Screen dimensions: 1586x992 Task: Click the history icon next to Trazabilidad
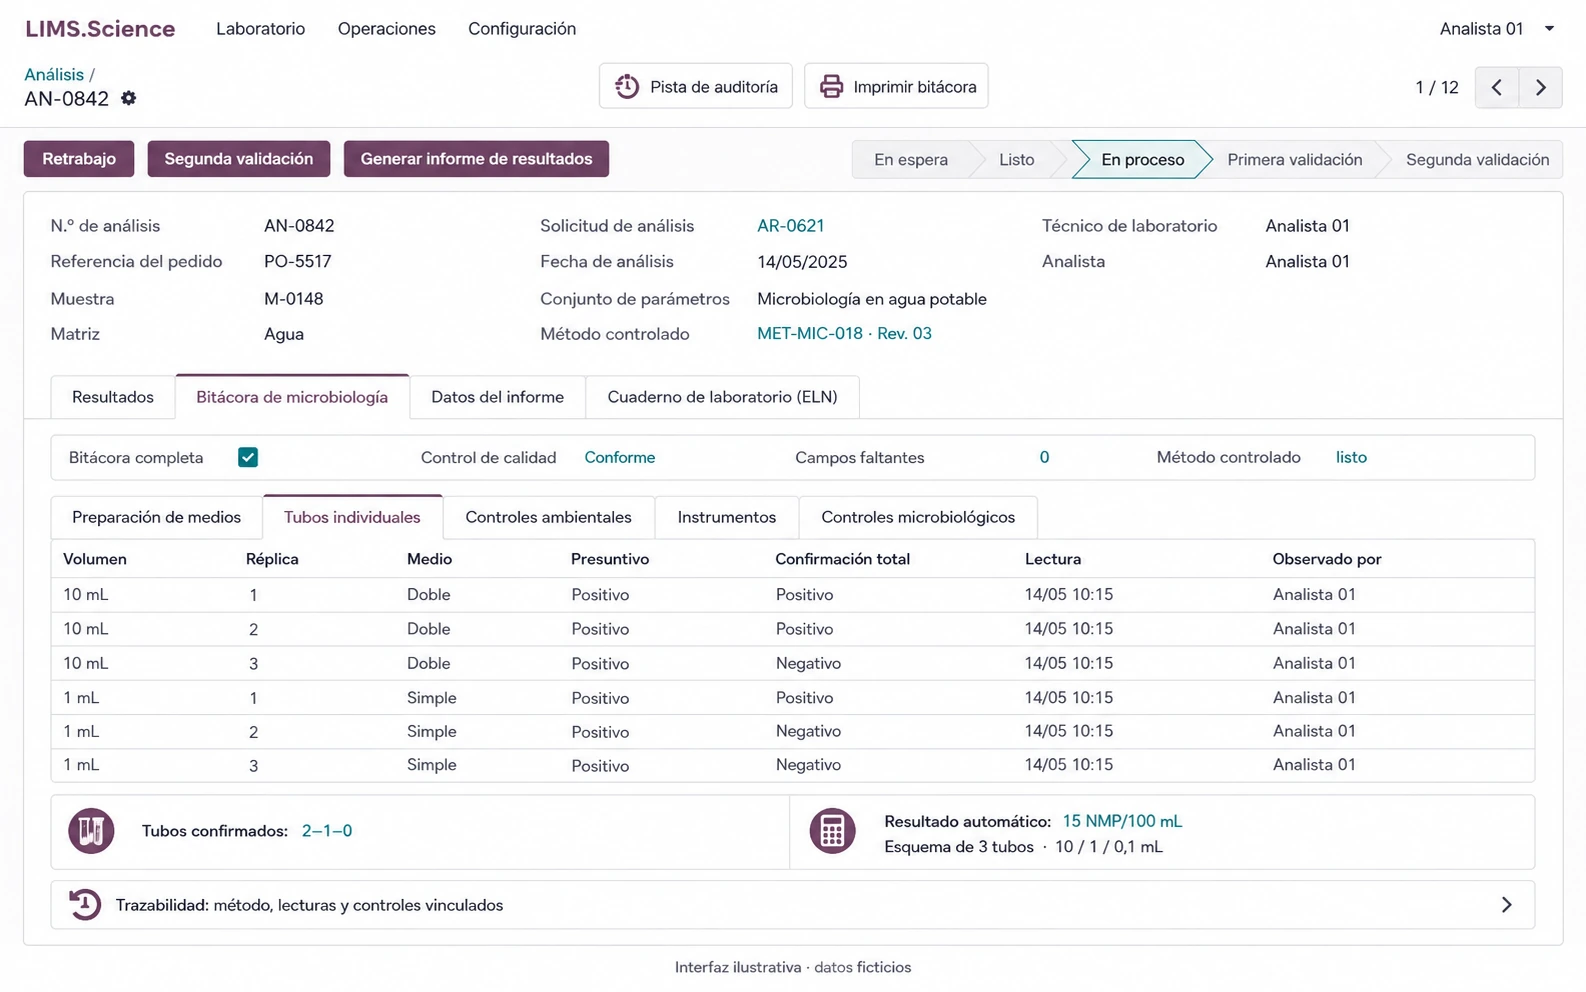tap(85, 905)
